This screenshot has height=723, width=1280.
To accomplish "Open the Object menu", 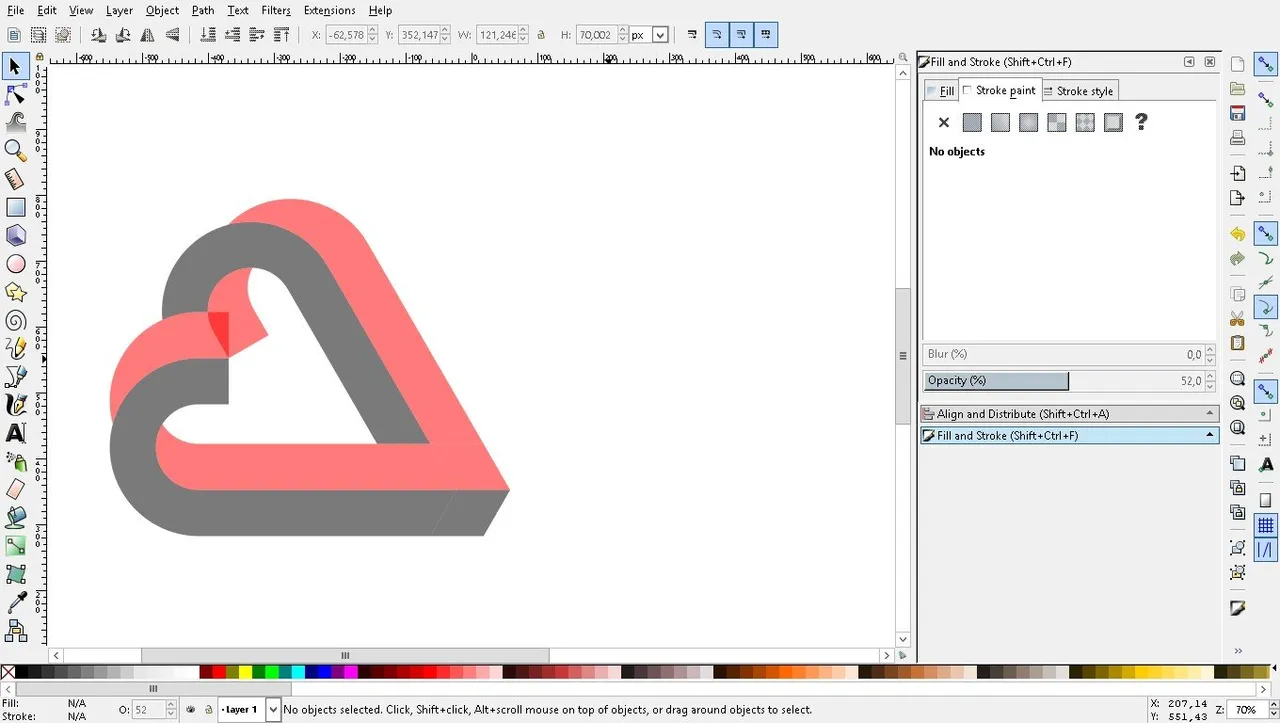I will click(162, 10).
